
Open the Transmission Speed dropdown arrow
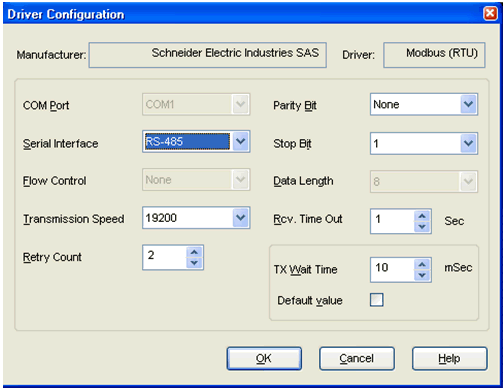[240, 218]
